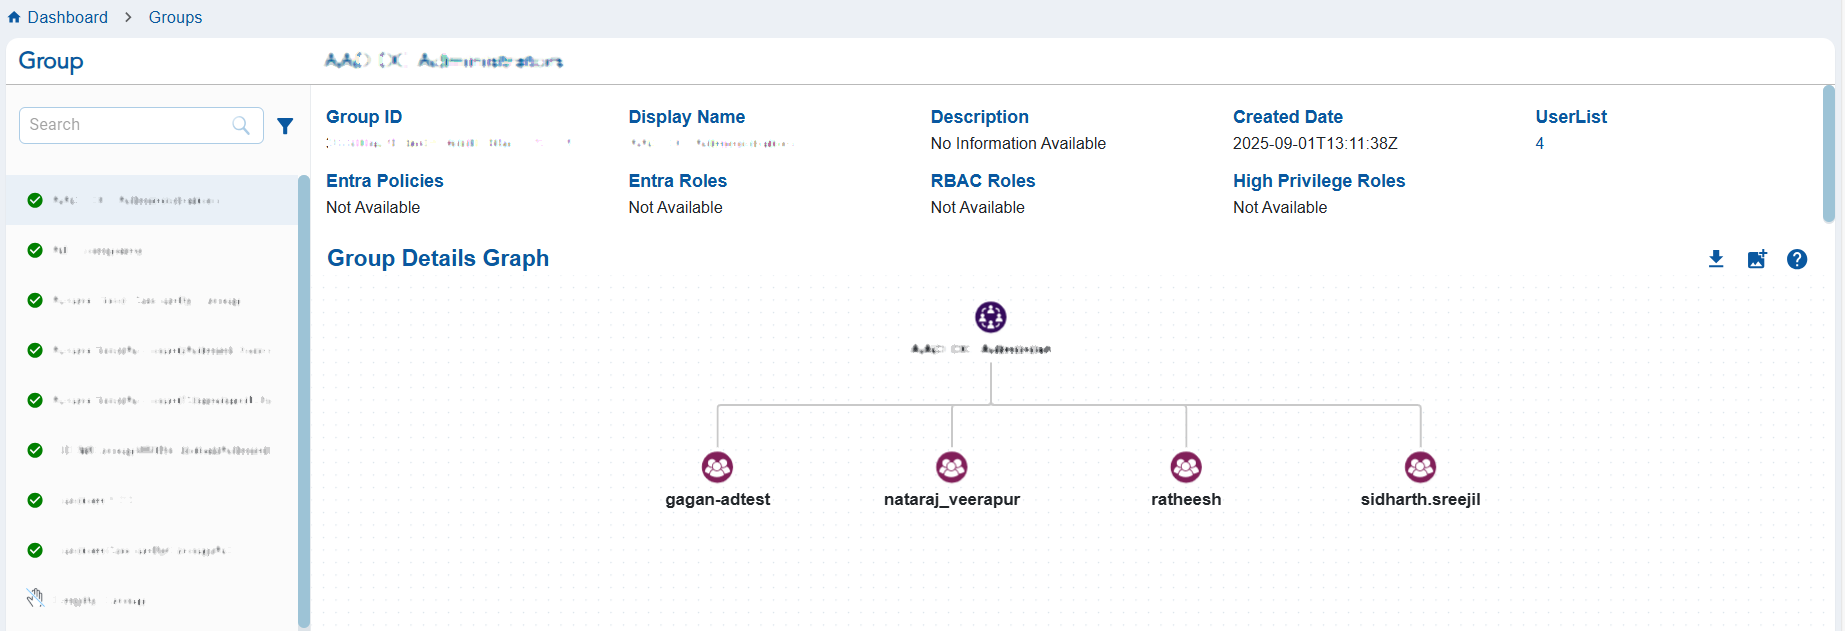Download the group details graph

coord(1716,259)
